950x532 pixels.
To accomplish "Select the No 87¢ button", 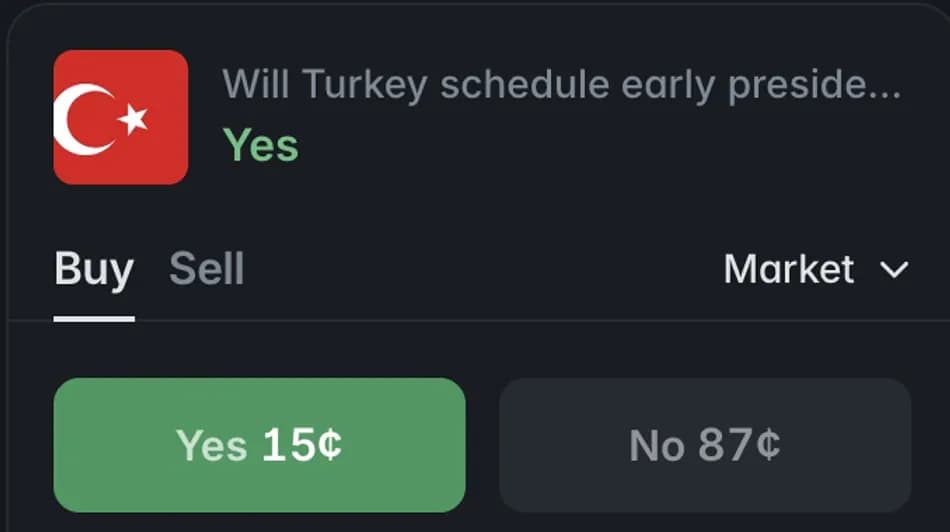I will tap(705, 445).
